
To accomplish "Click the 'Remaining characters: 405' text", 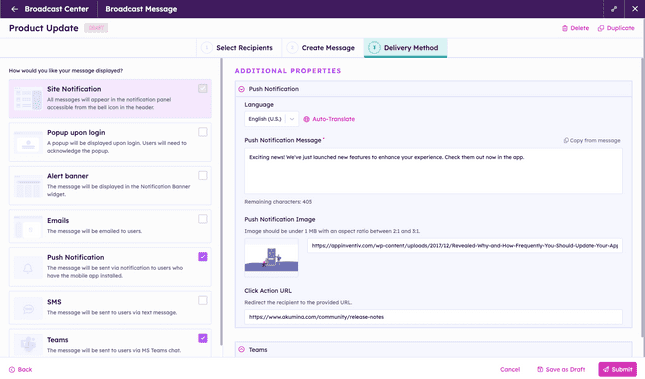I will pyautogui.click(x=278, y=202).
